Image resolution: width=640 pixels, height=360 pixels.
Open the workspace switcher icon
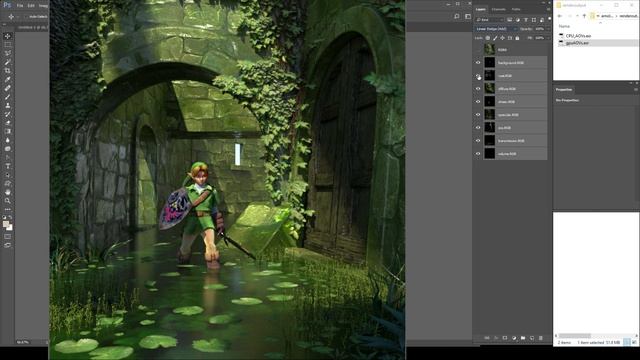coord(468,16)
